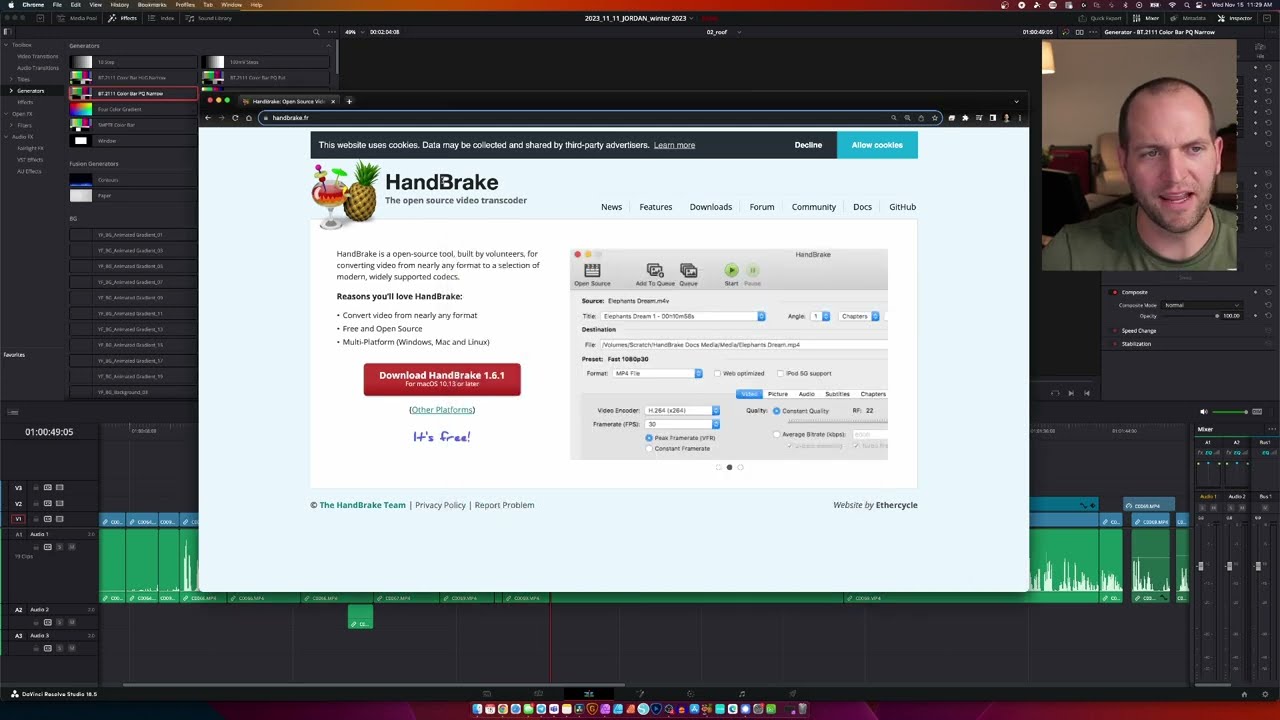The height and width of the screenshot is (720, 1280).
Task: Click Quick Export in Resolve toolbar
Action: coord(1100,18)
